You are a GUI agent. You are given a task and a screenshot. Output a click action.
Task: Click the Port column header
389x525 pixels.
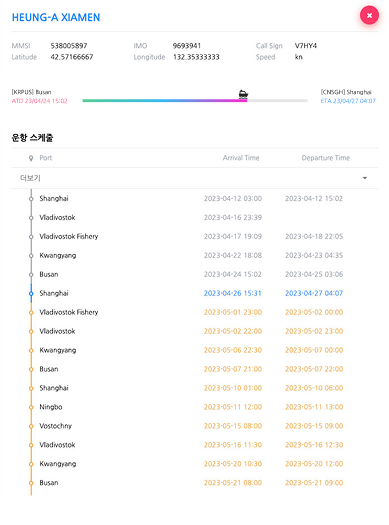[x=46, y=158]
